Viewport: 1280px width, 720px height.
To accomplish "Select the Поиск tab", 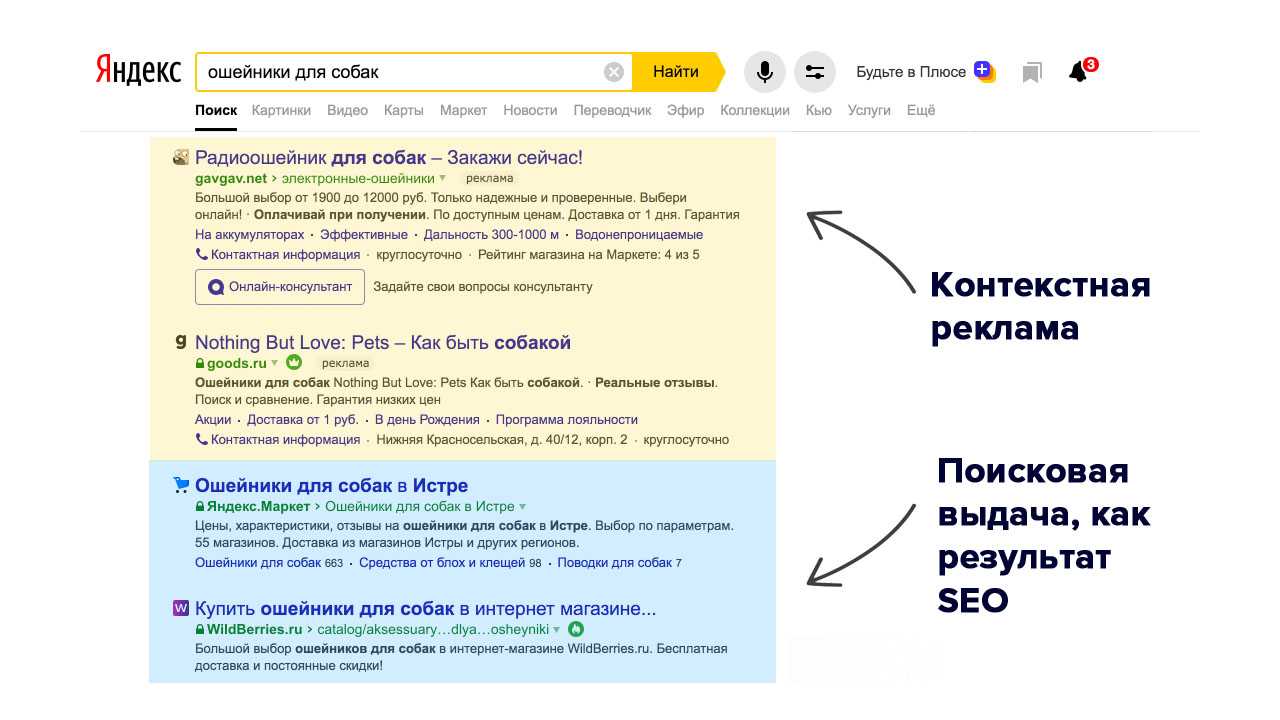I will click(x=216, y=110).
